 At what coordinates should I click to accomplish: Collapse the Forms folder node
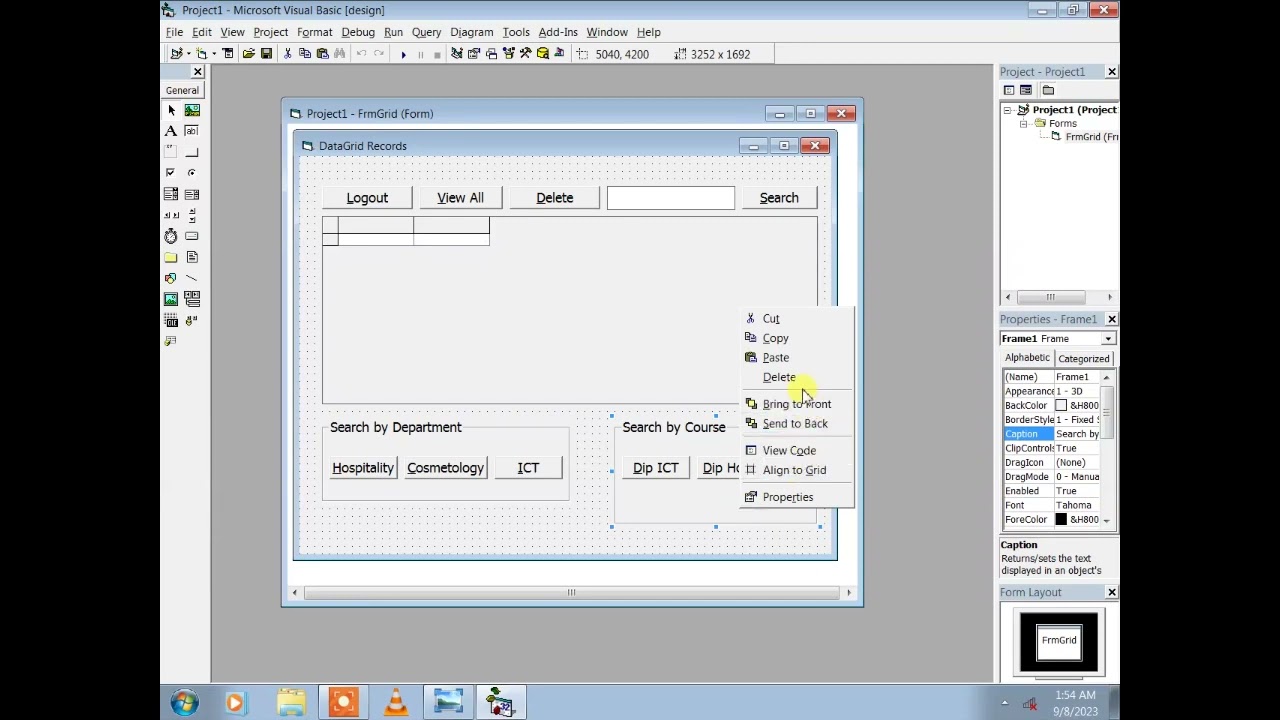(1024, 123)
